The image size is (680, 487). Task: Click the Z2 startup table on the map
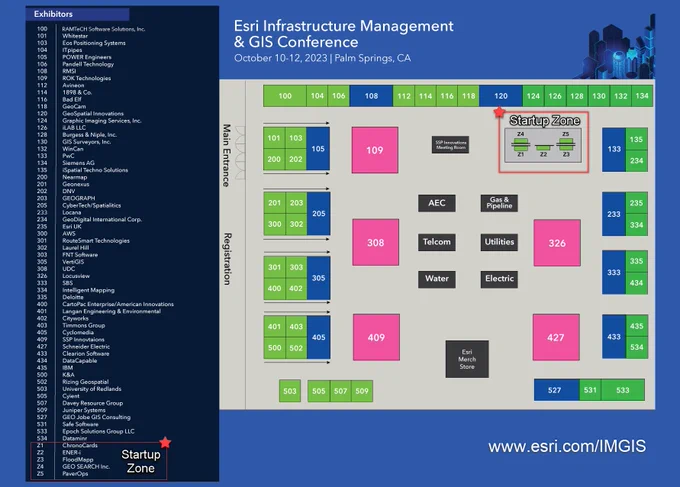click(x=543, y=148)
